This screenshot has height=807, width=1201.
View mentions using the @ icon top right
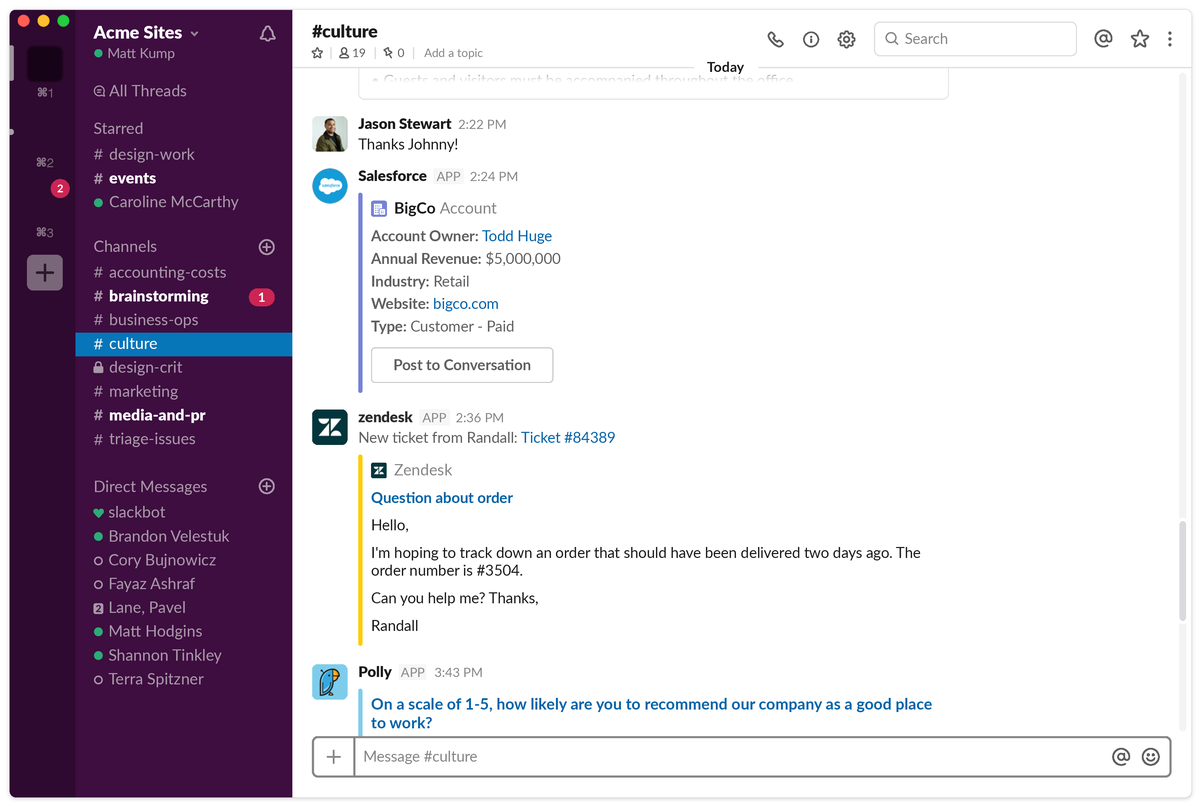(1103, 38)
